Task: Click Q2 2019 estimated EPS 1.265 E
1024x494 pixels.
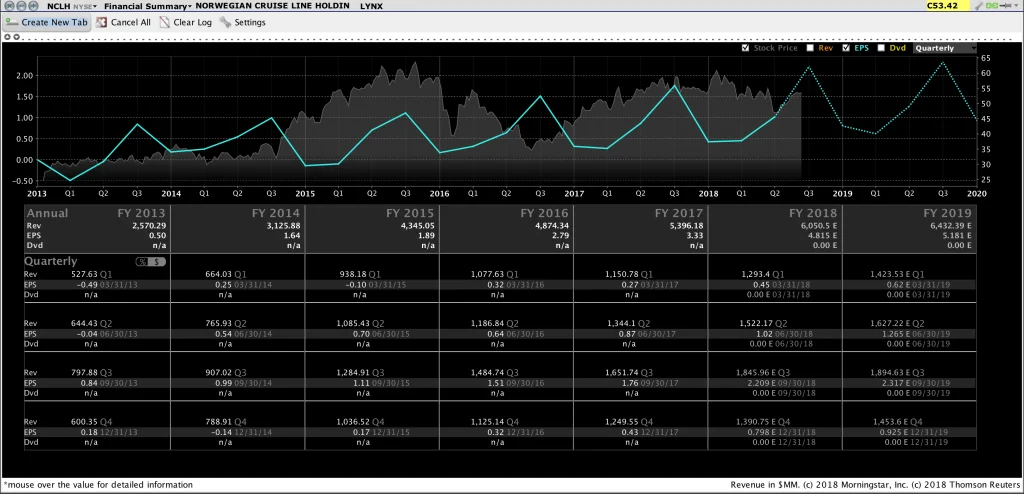Action: pos(895,334)
